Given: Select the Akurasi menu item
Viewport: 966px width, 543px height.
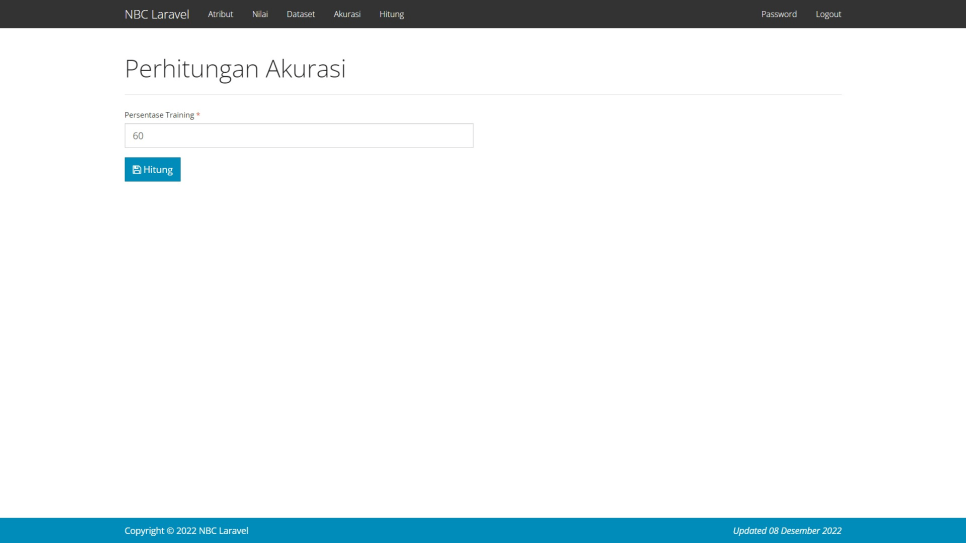Looking at the screenshot, I should pyautogui.click(x=347, y=14).
